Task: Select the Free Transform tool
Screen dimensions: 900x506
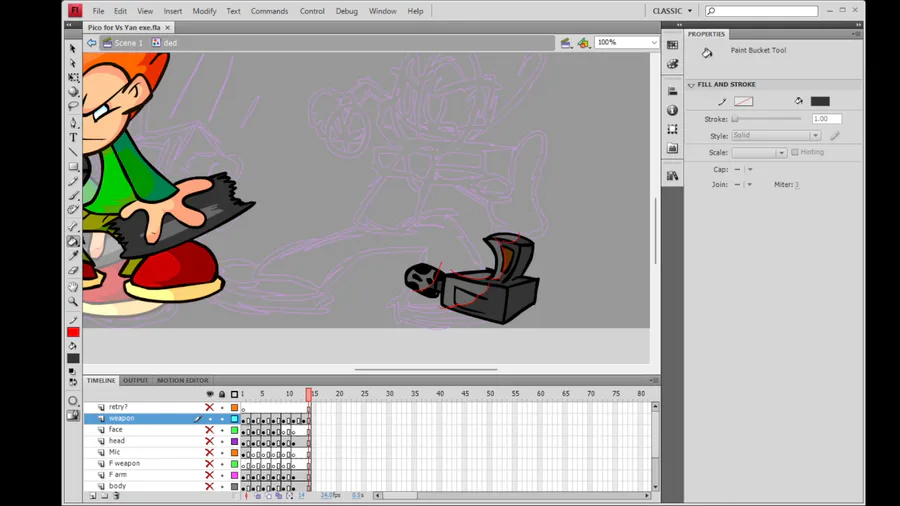Action: 73,77
